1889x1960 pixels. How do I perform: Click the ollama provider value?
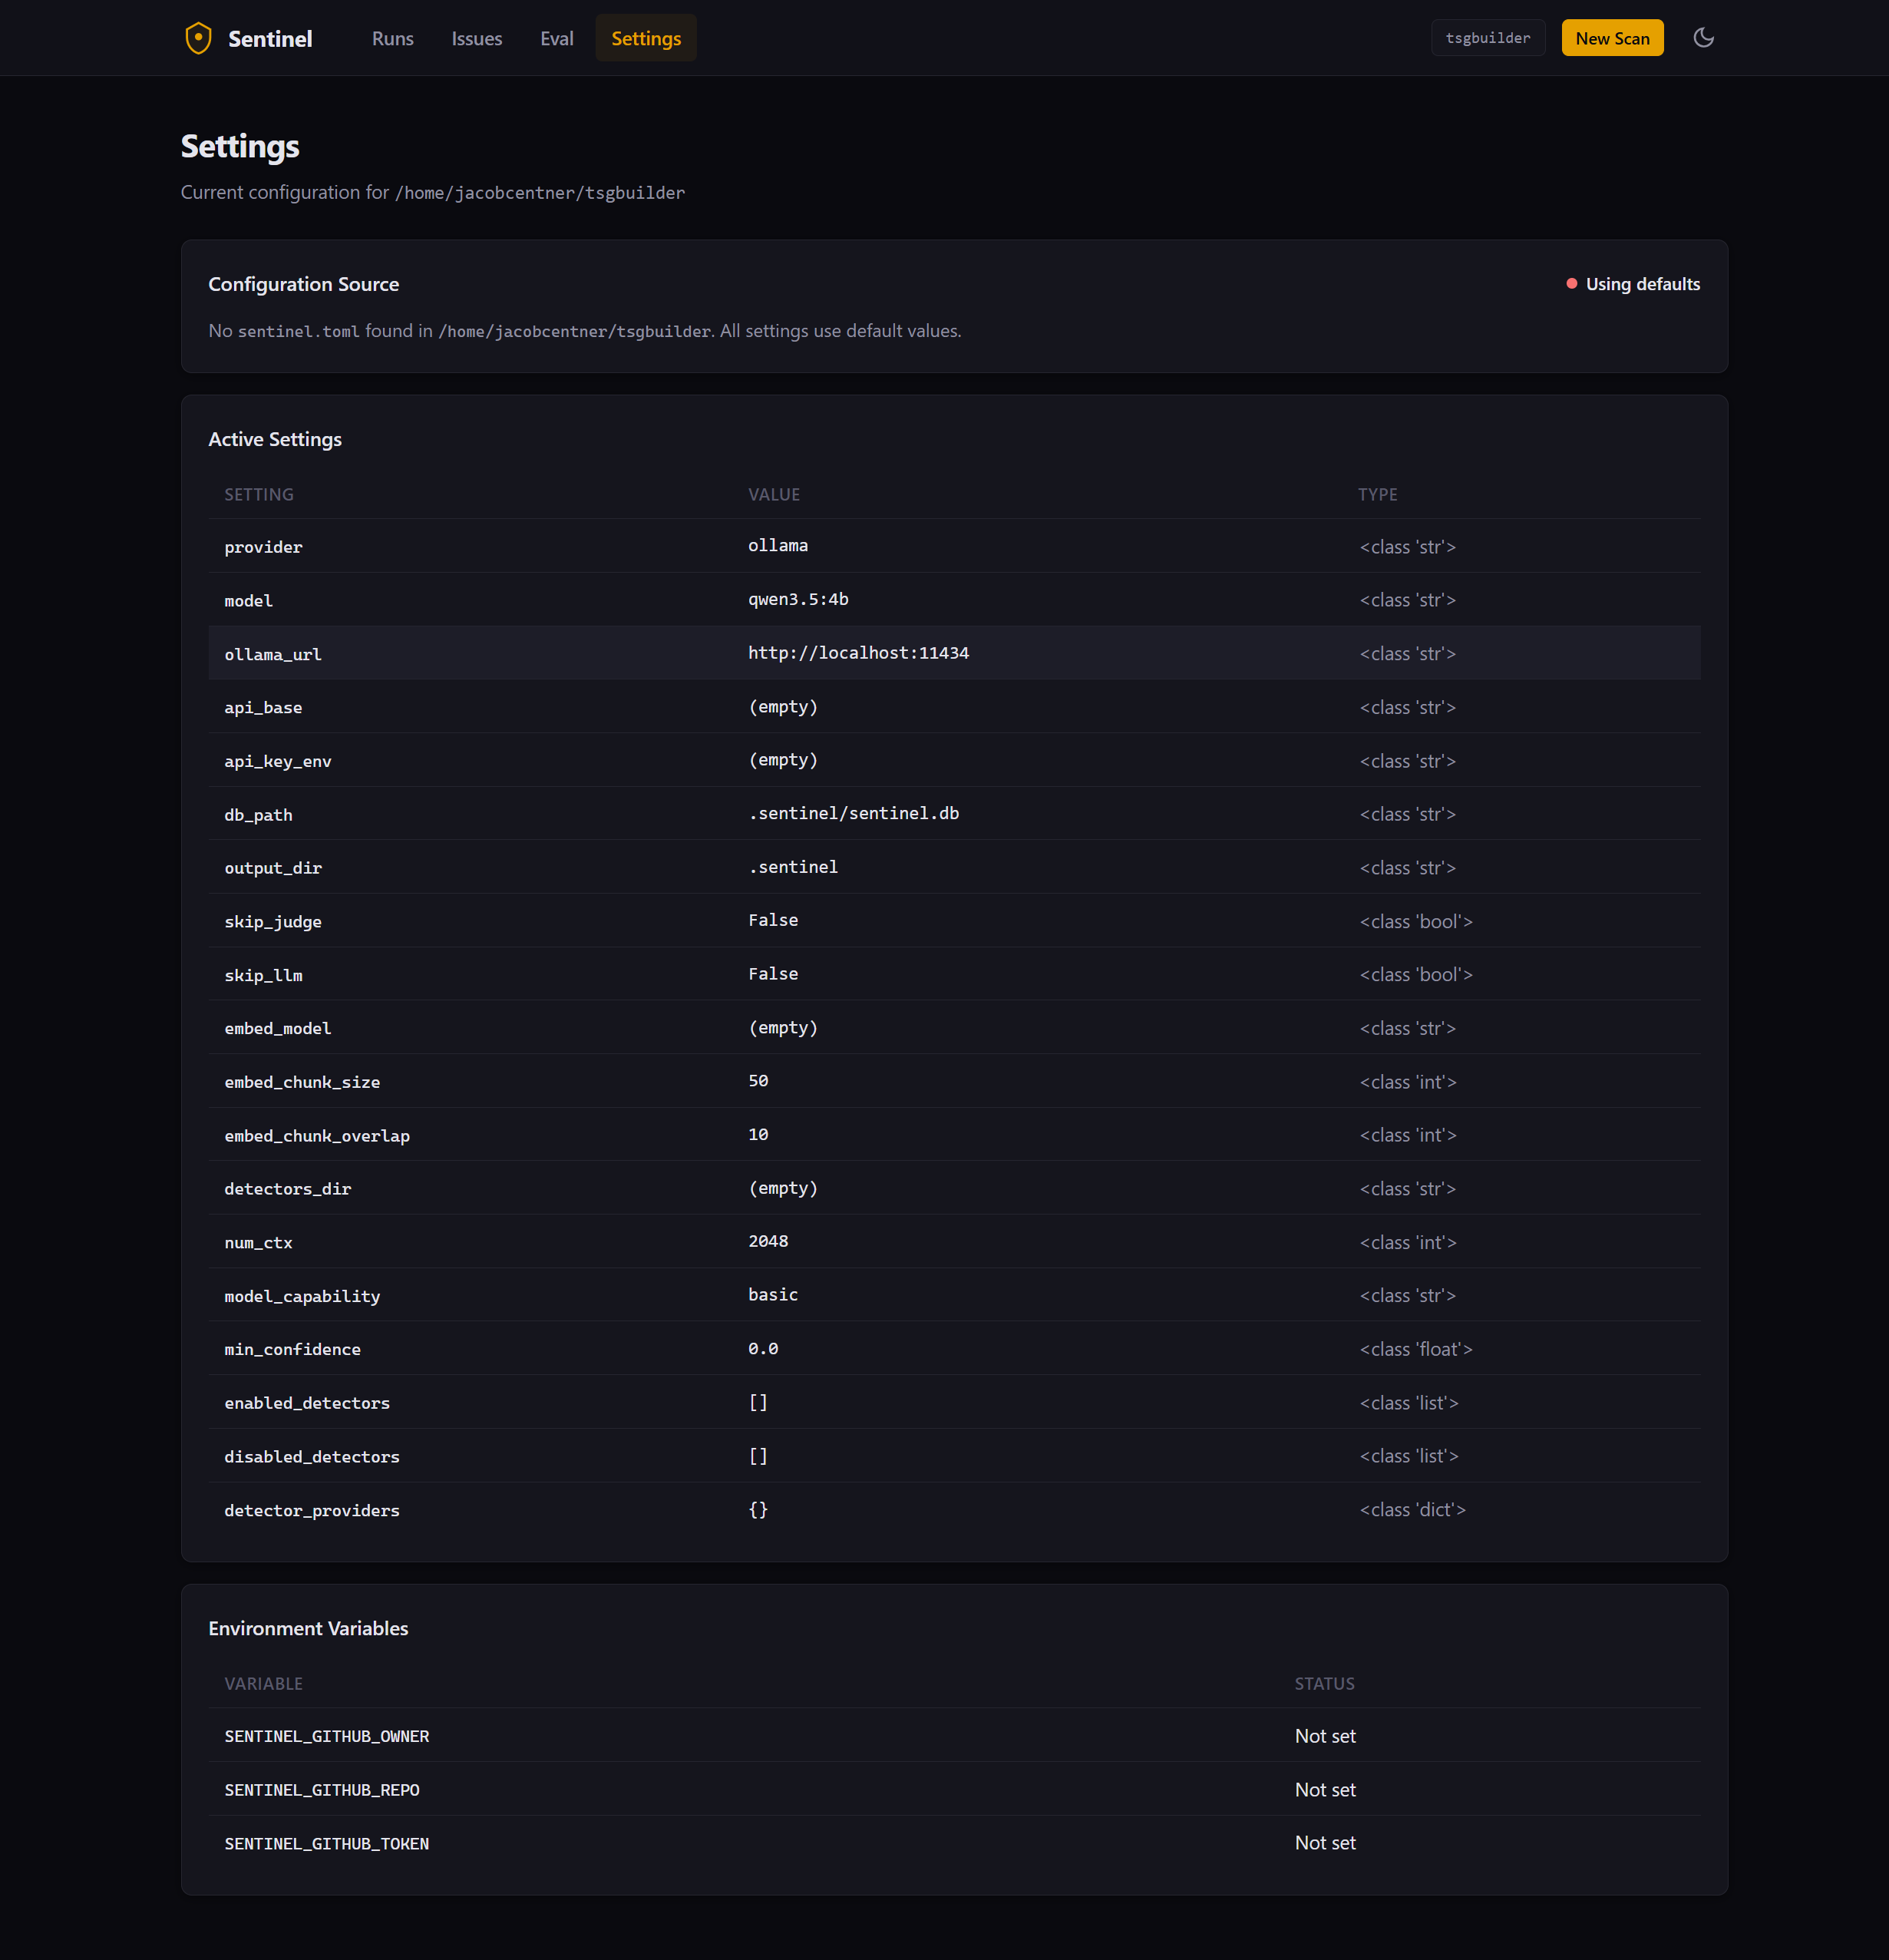(x=778, y=545)
